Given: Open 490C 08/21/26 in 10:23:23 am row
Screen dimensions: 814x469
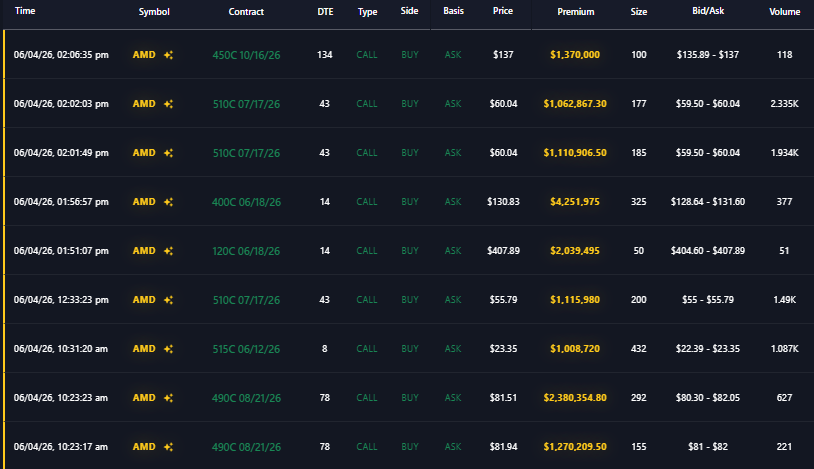Looking at the screenshot, I should (x=246, y=398).
